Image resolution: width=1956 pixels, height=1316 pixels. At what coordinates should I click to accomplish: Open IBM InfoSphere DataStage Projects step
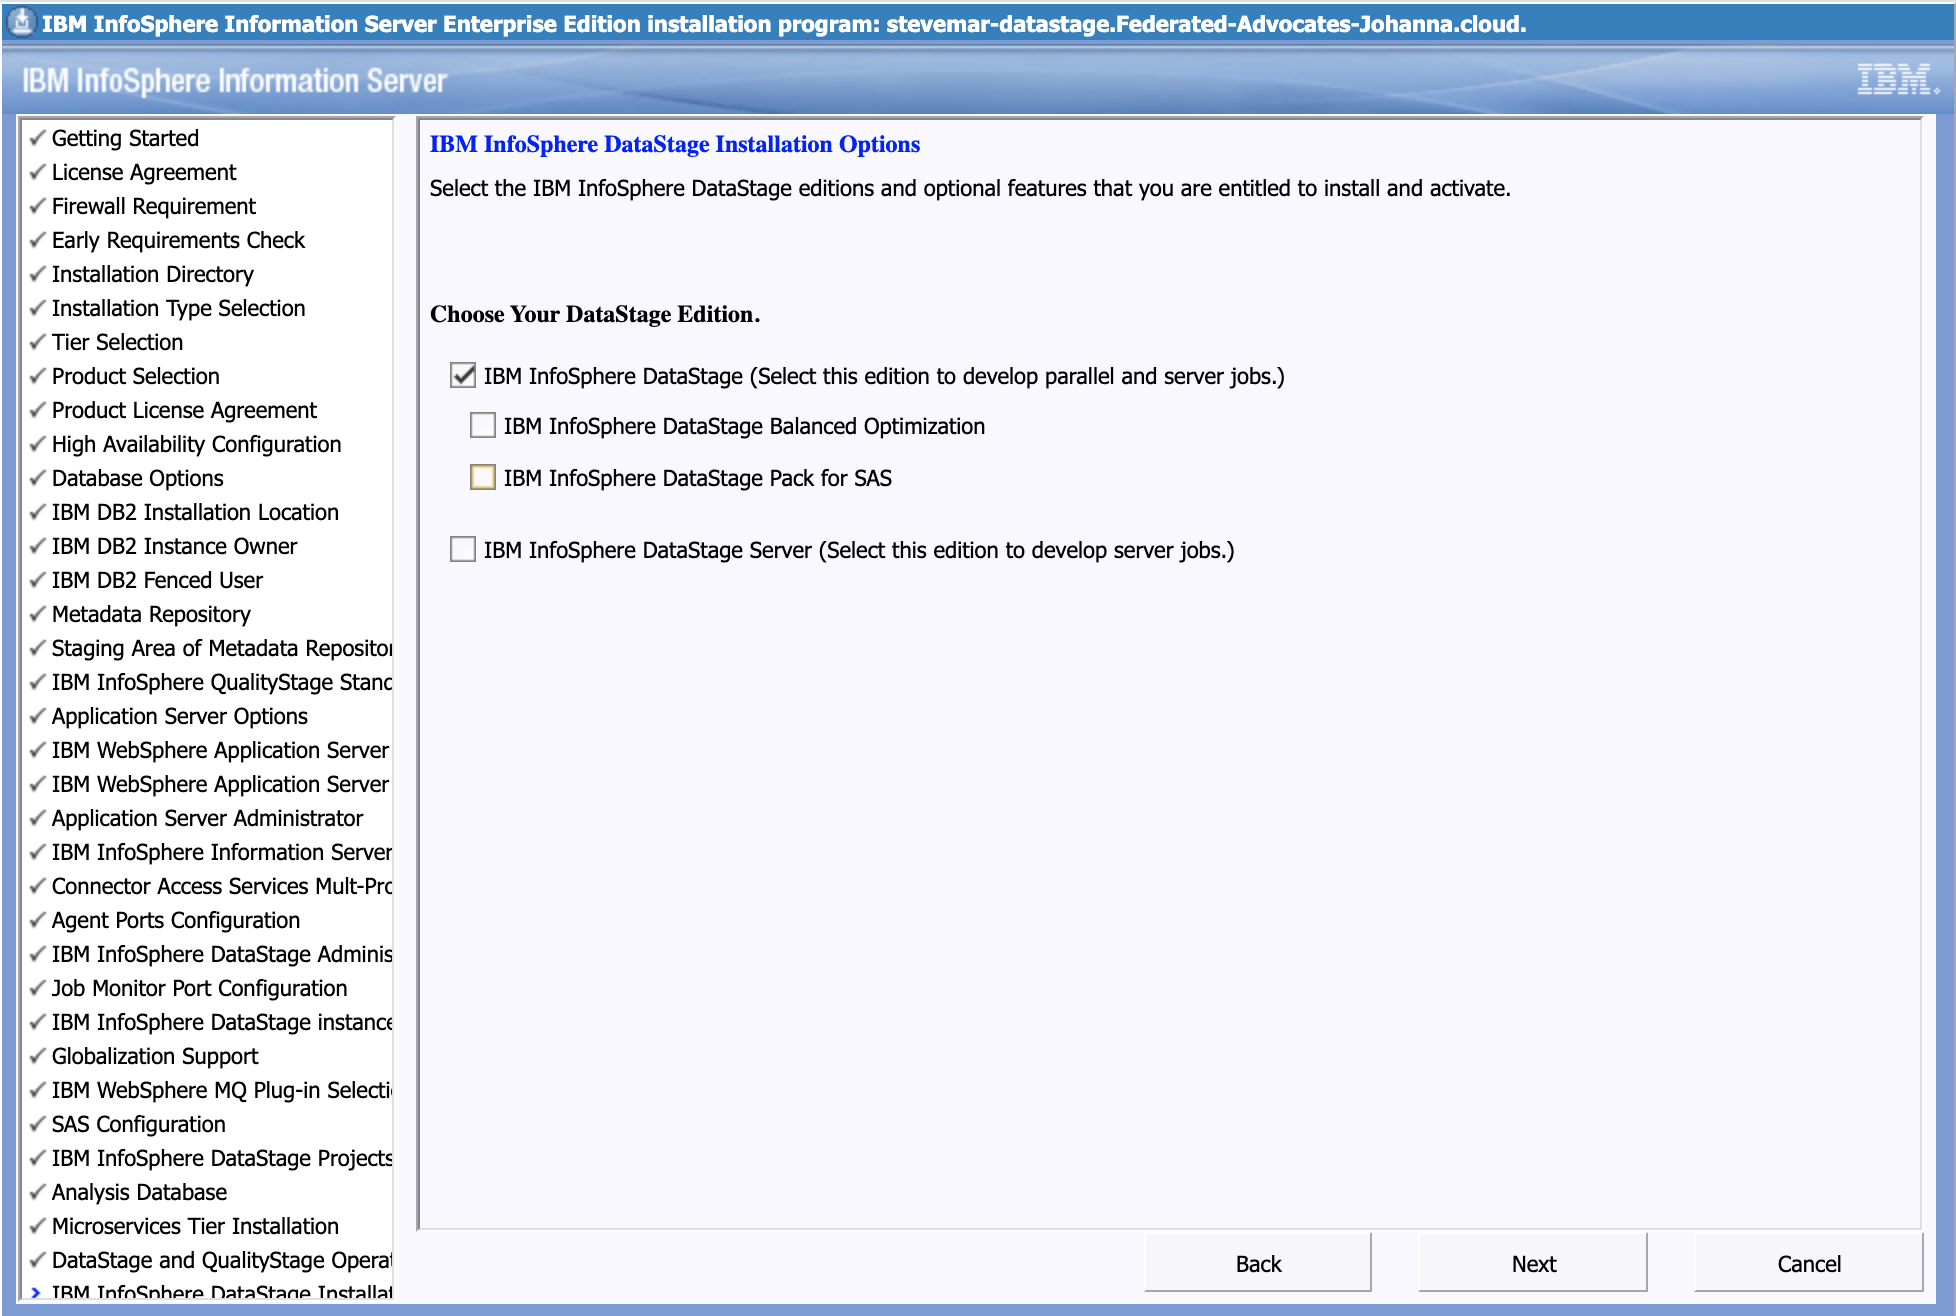222,1158
